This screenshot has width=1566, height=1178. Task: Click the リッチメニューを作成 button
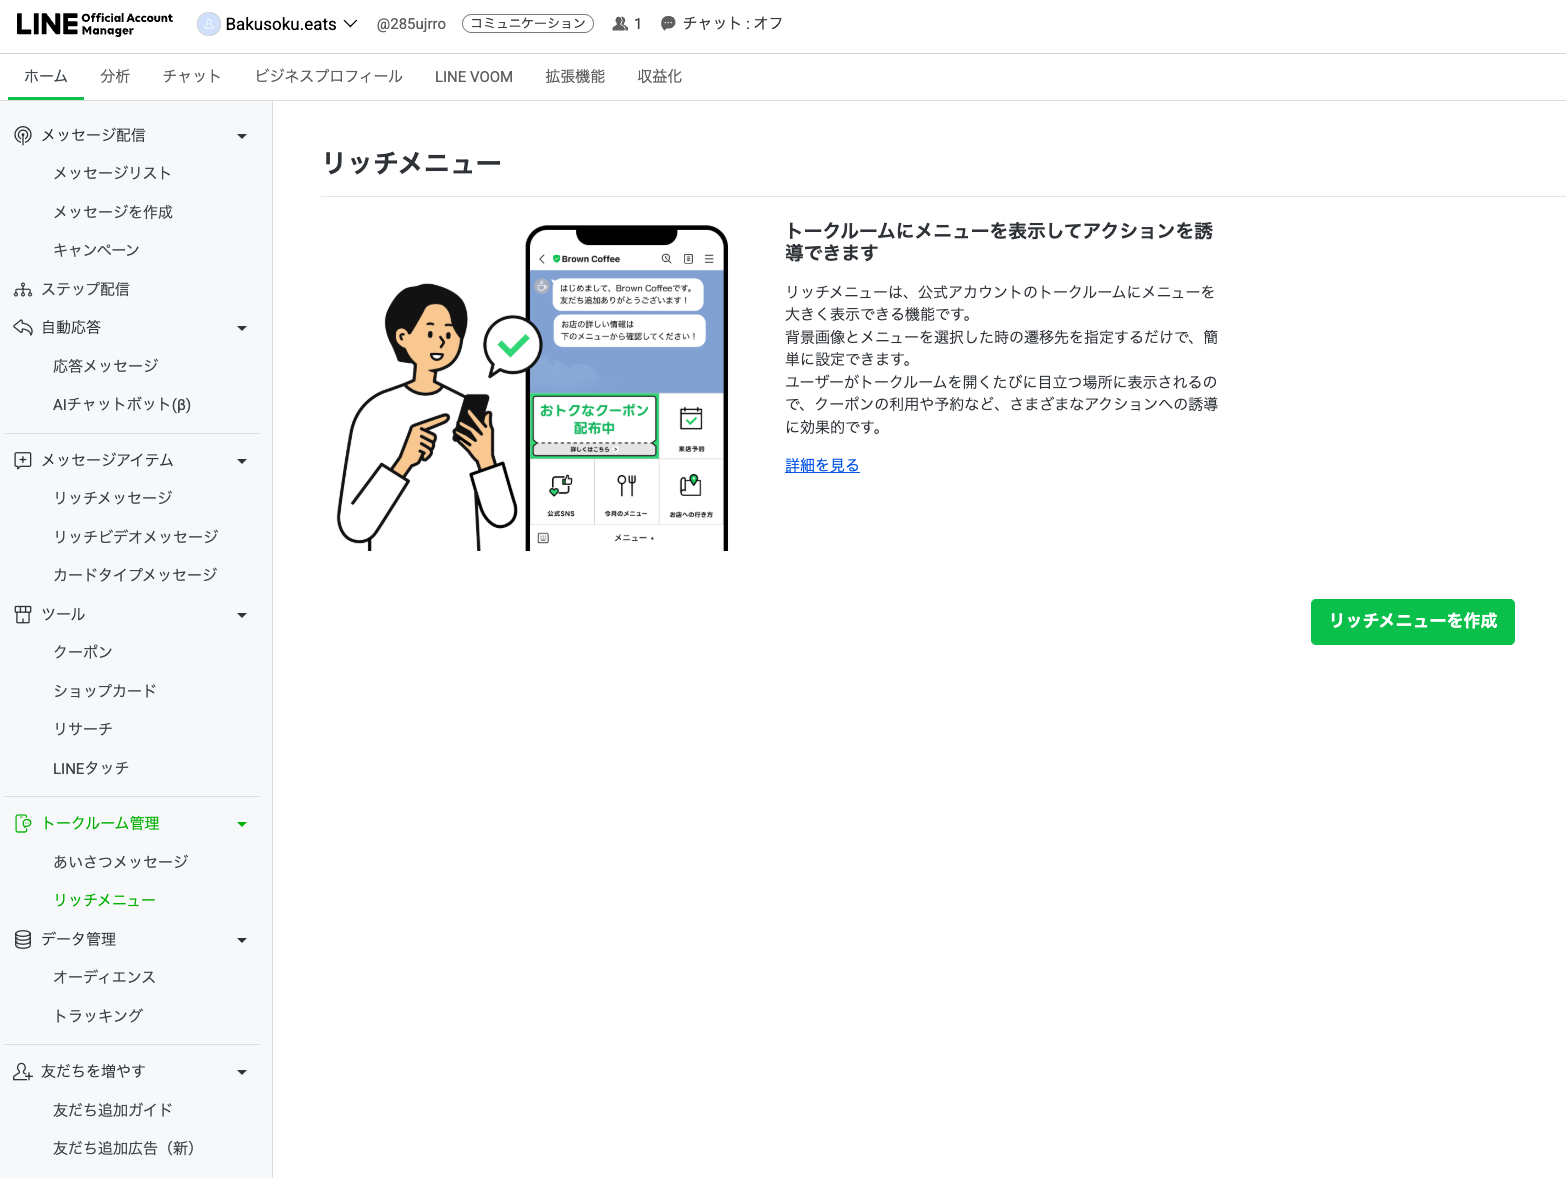[x=1412, y=621]
